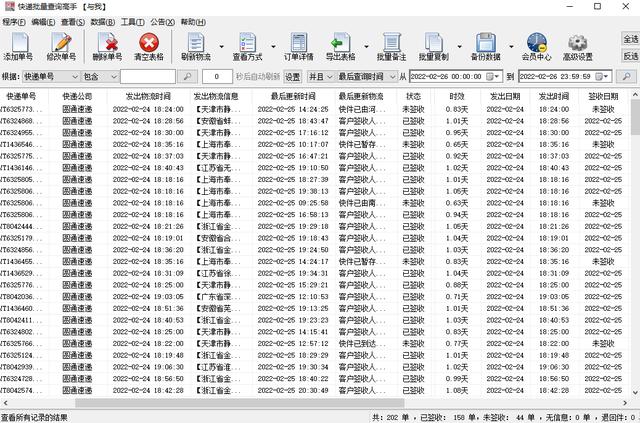Click timestamp 2022-02-24 18:28:56 in 发出物流时间
Image resolution: width=640 pixels, height=423 pixels.
point(148,121)
